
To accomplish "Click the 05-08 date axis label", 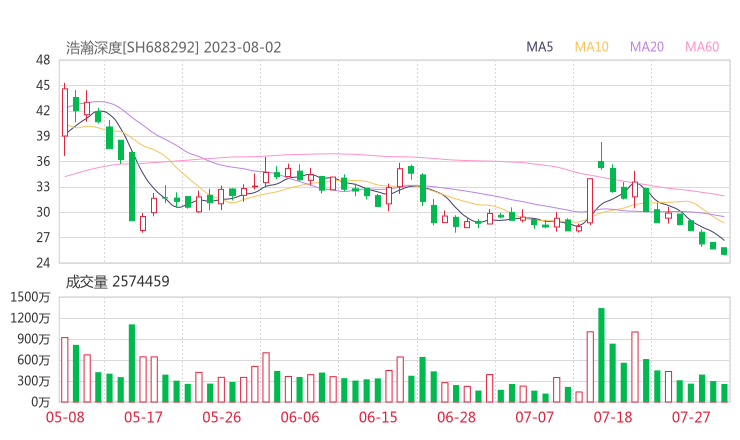I will [x=65, y=417].
